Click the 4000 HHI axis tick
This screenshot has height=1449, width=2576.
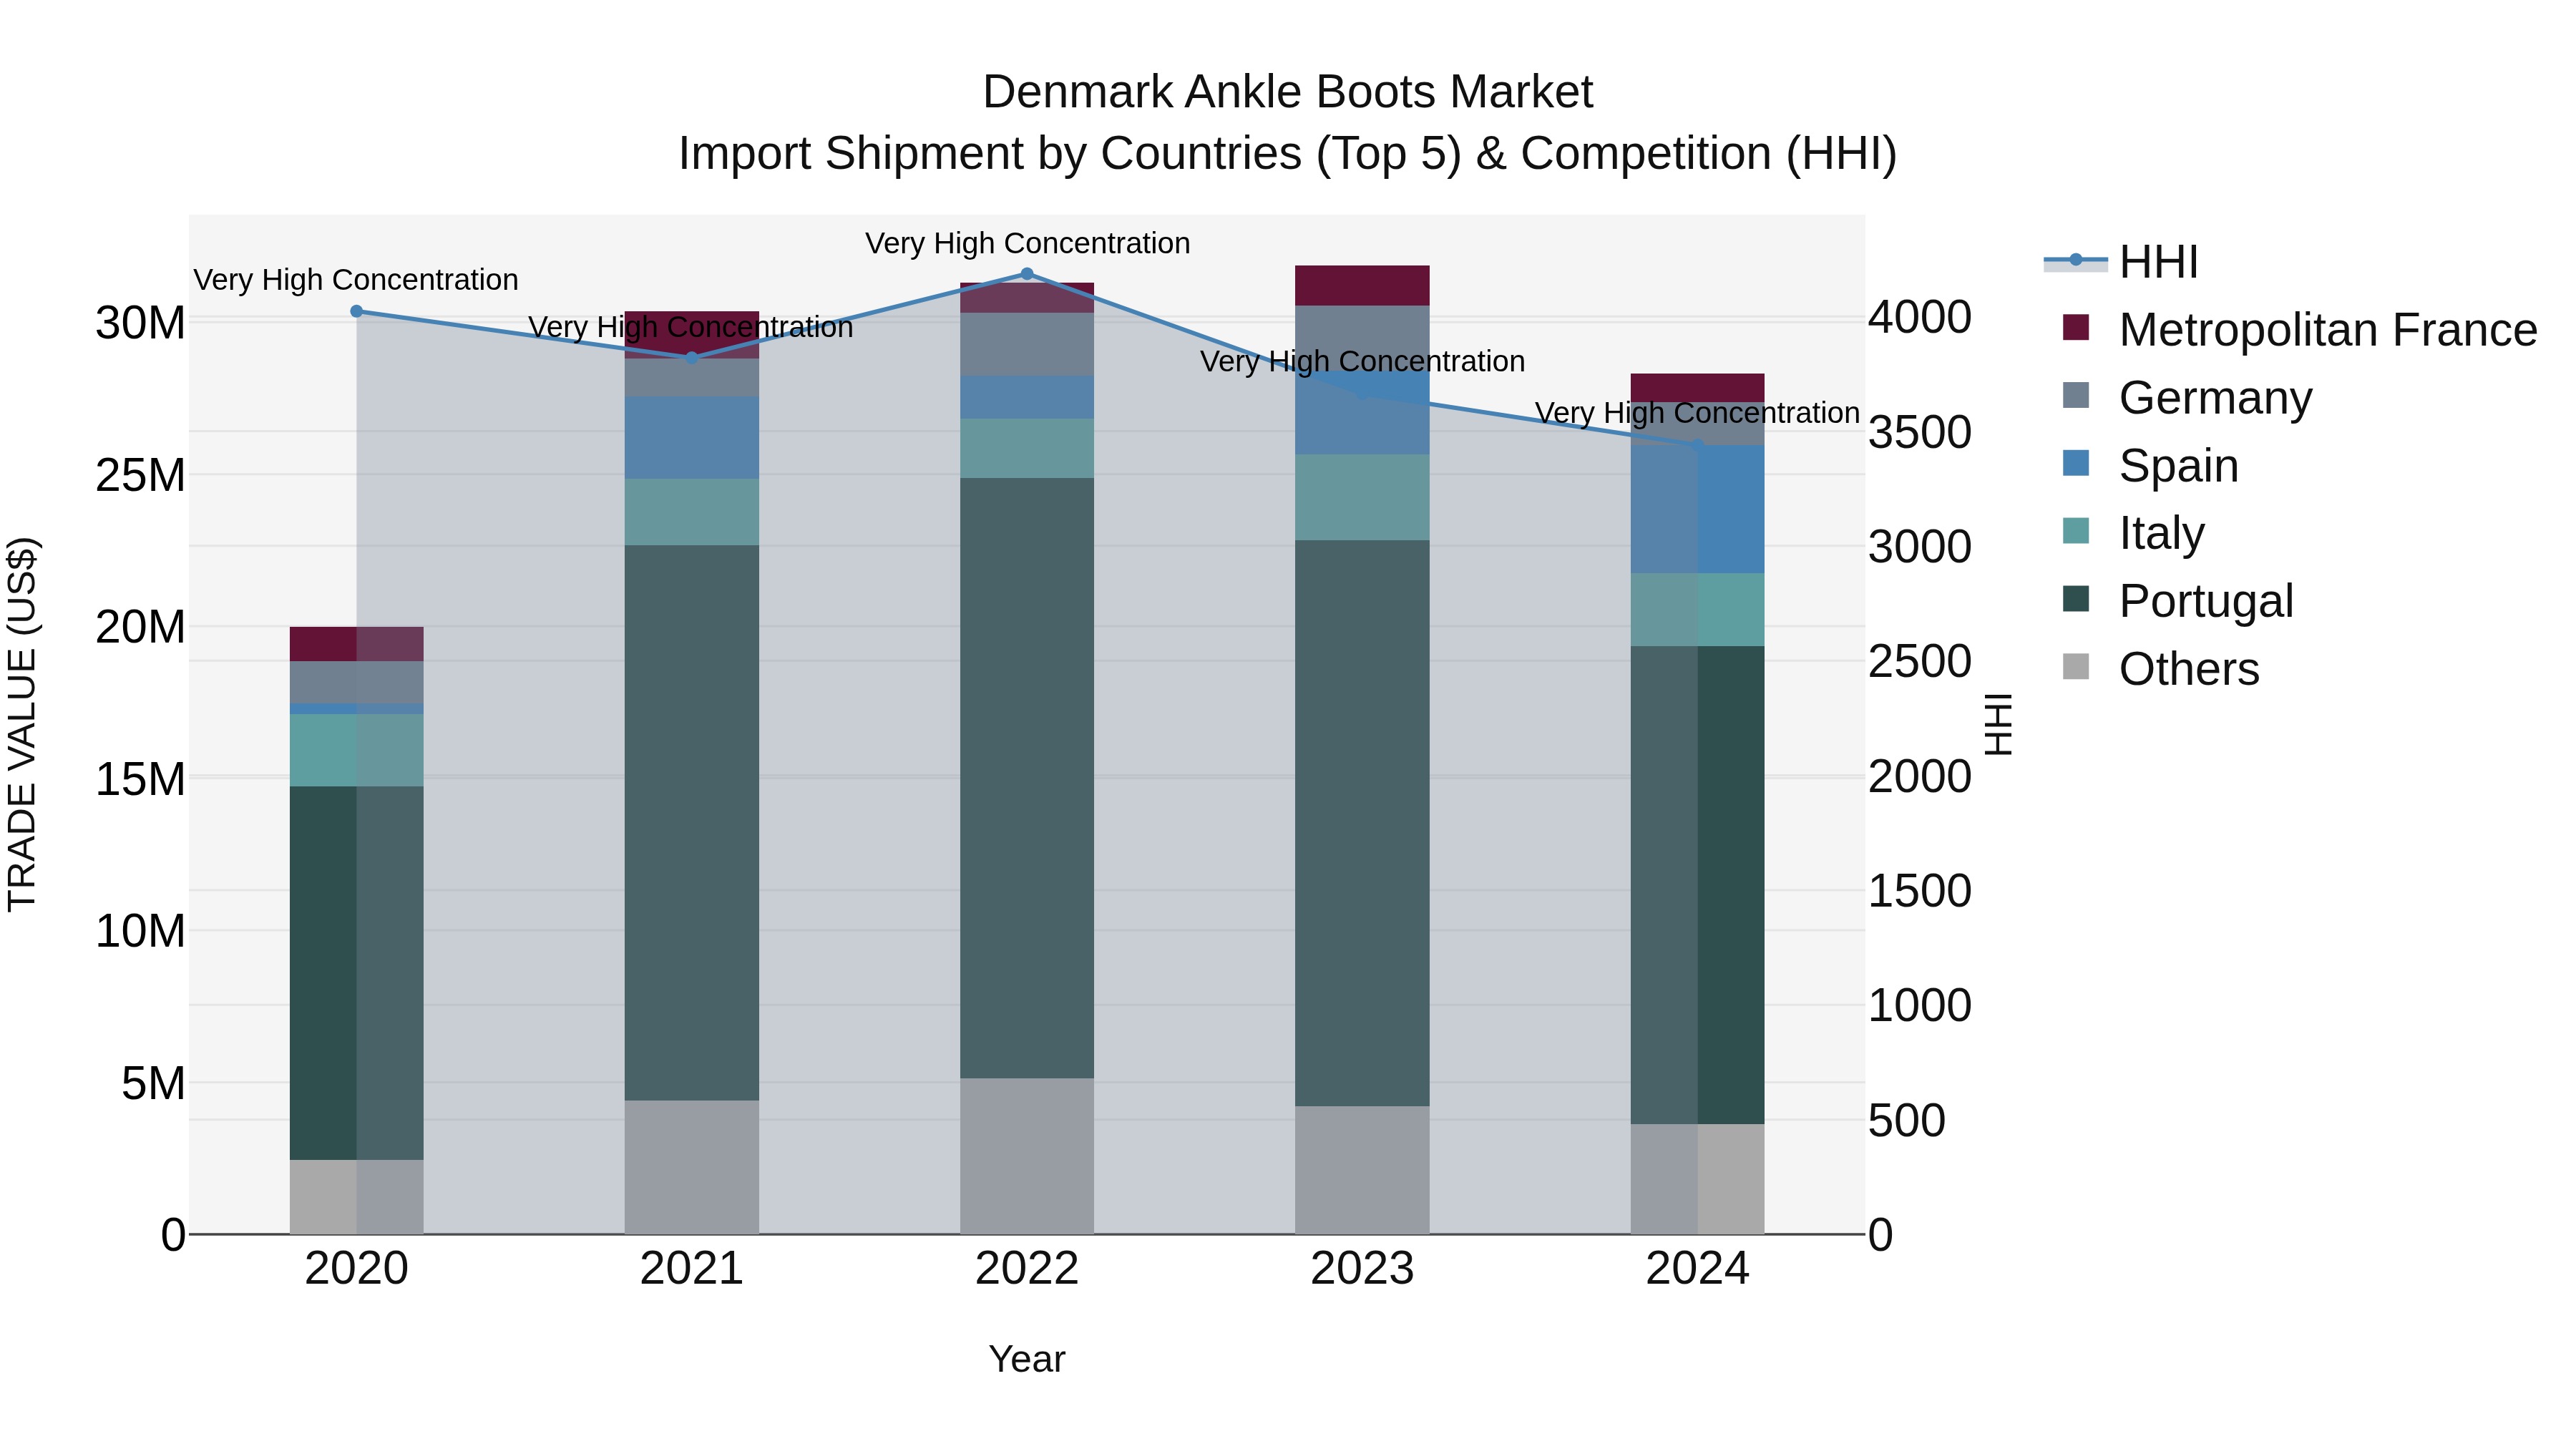1920,318
